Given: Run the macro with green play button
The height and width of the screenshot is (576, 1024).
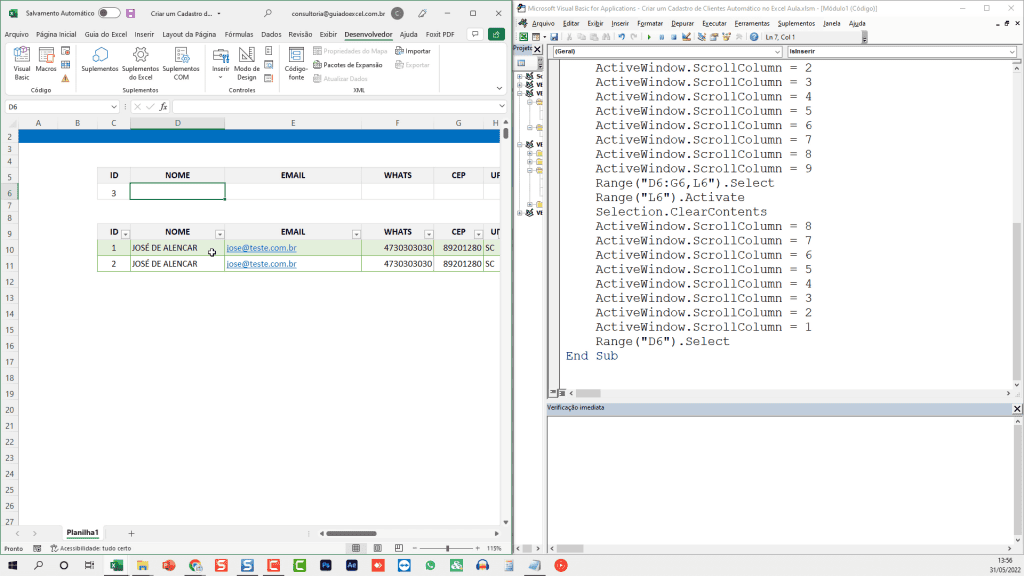Looking at the screenshot, I should coord(649,37).
